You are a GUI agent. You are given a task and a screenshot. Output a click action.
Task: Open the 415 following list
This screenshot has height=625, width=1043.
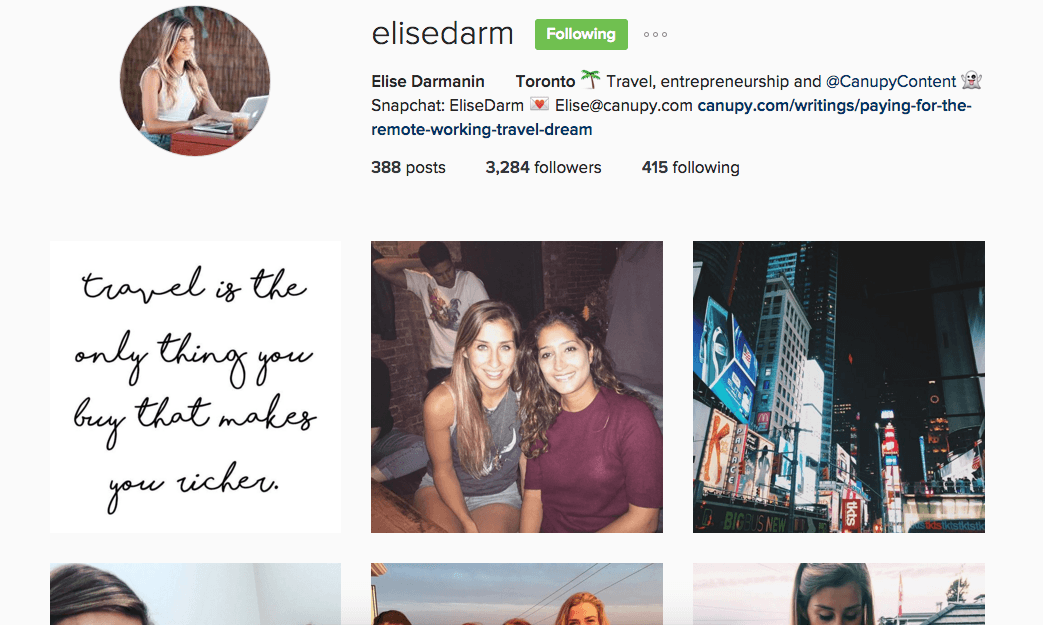[x=690, y=168]
